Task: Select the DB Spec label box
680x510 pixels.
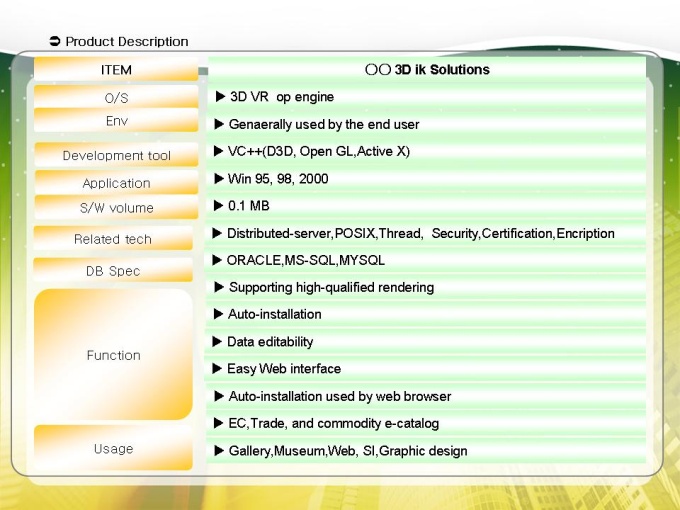Action: coord(113,271)
